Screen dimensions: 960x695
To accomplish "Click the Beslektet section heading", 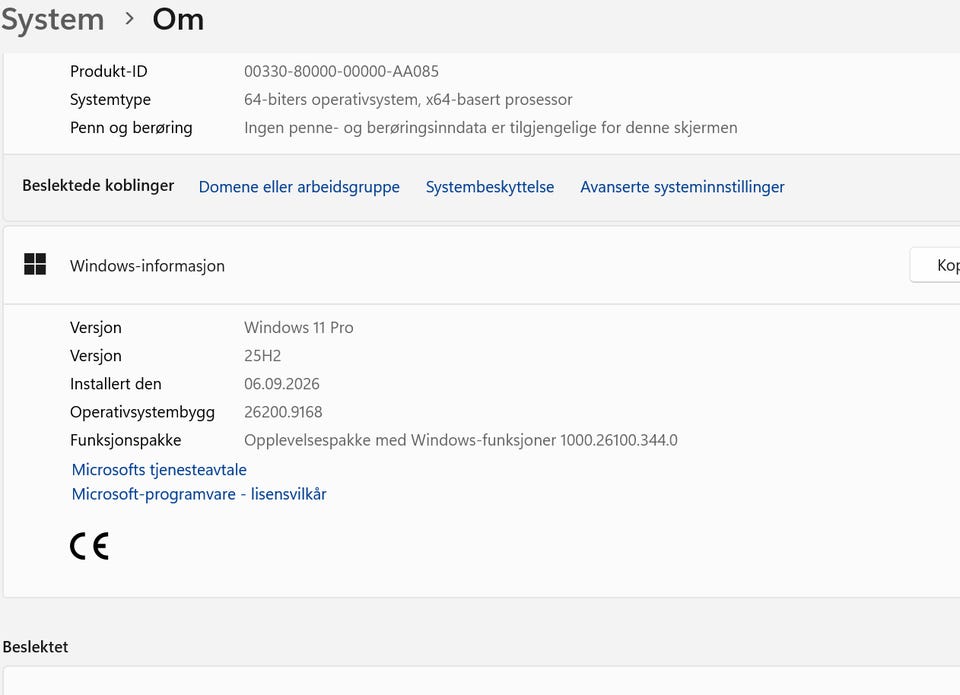I will (x=36, y=647).
